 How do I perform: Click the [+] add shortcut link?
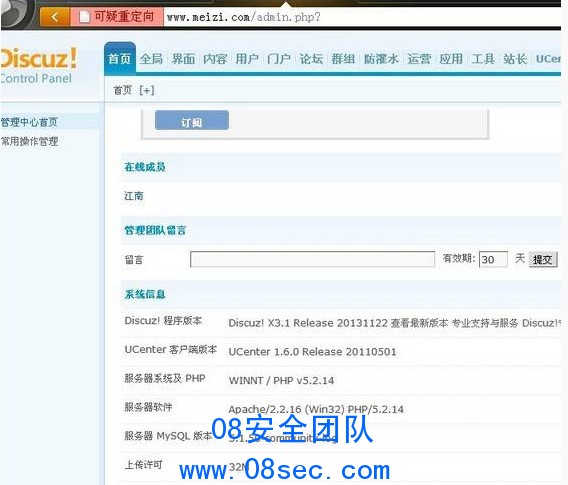click(147, 90)
